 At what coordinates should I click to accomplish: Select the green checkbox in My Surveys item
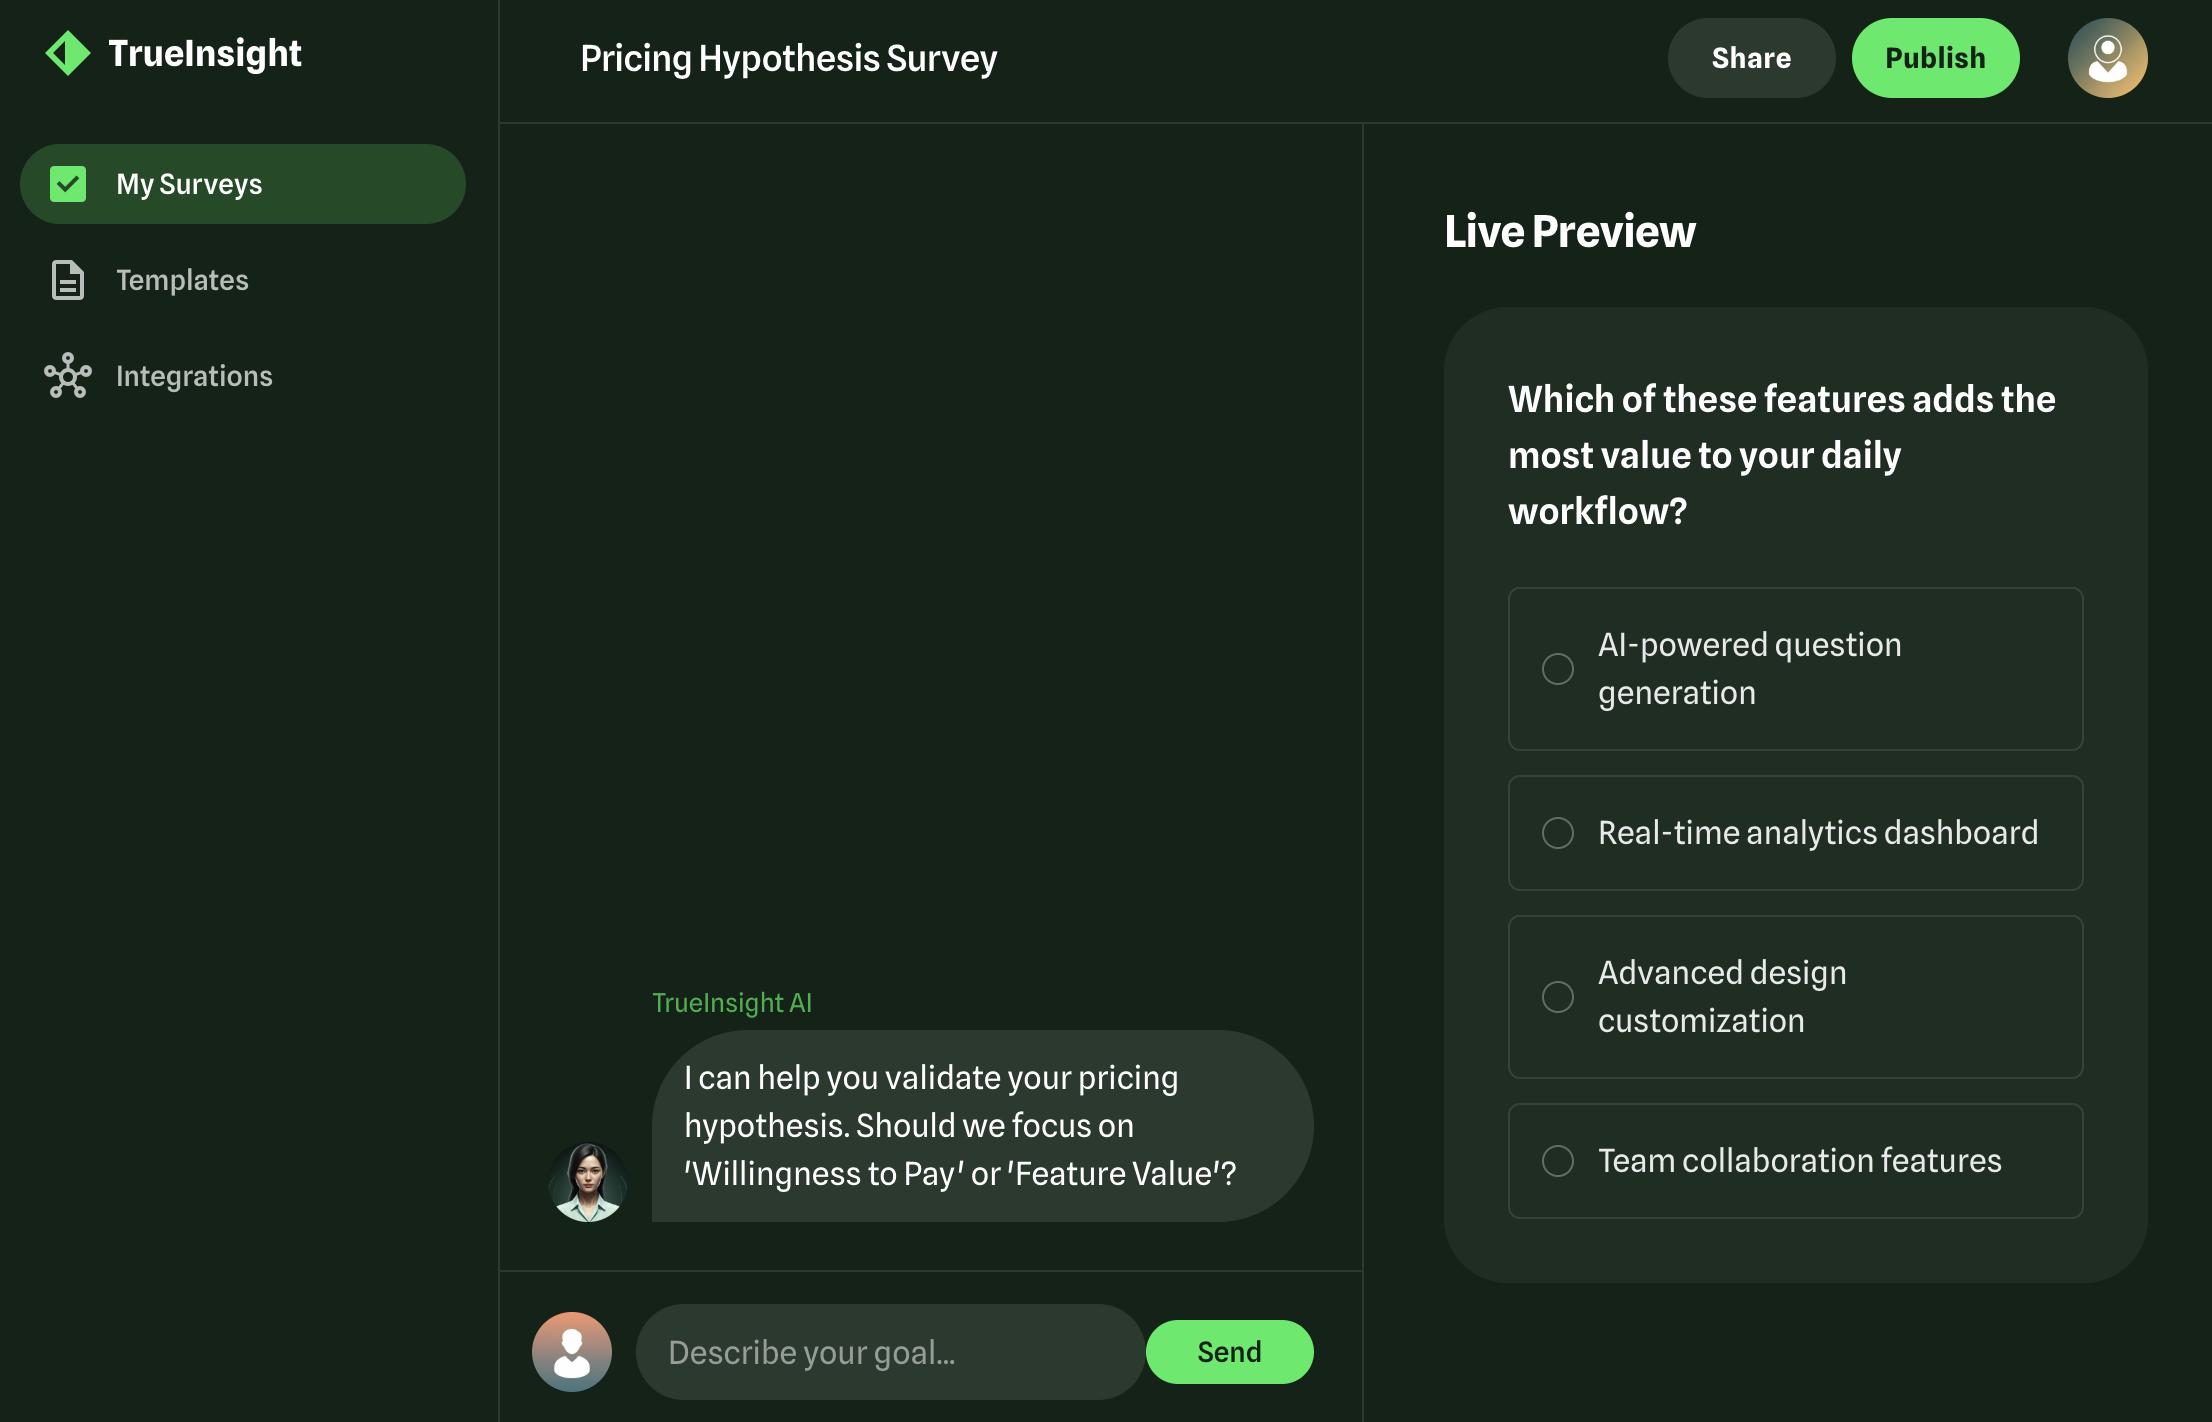(68, 184)
